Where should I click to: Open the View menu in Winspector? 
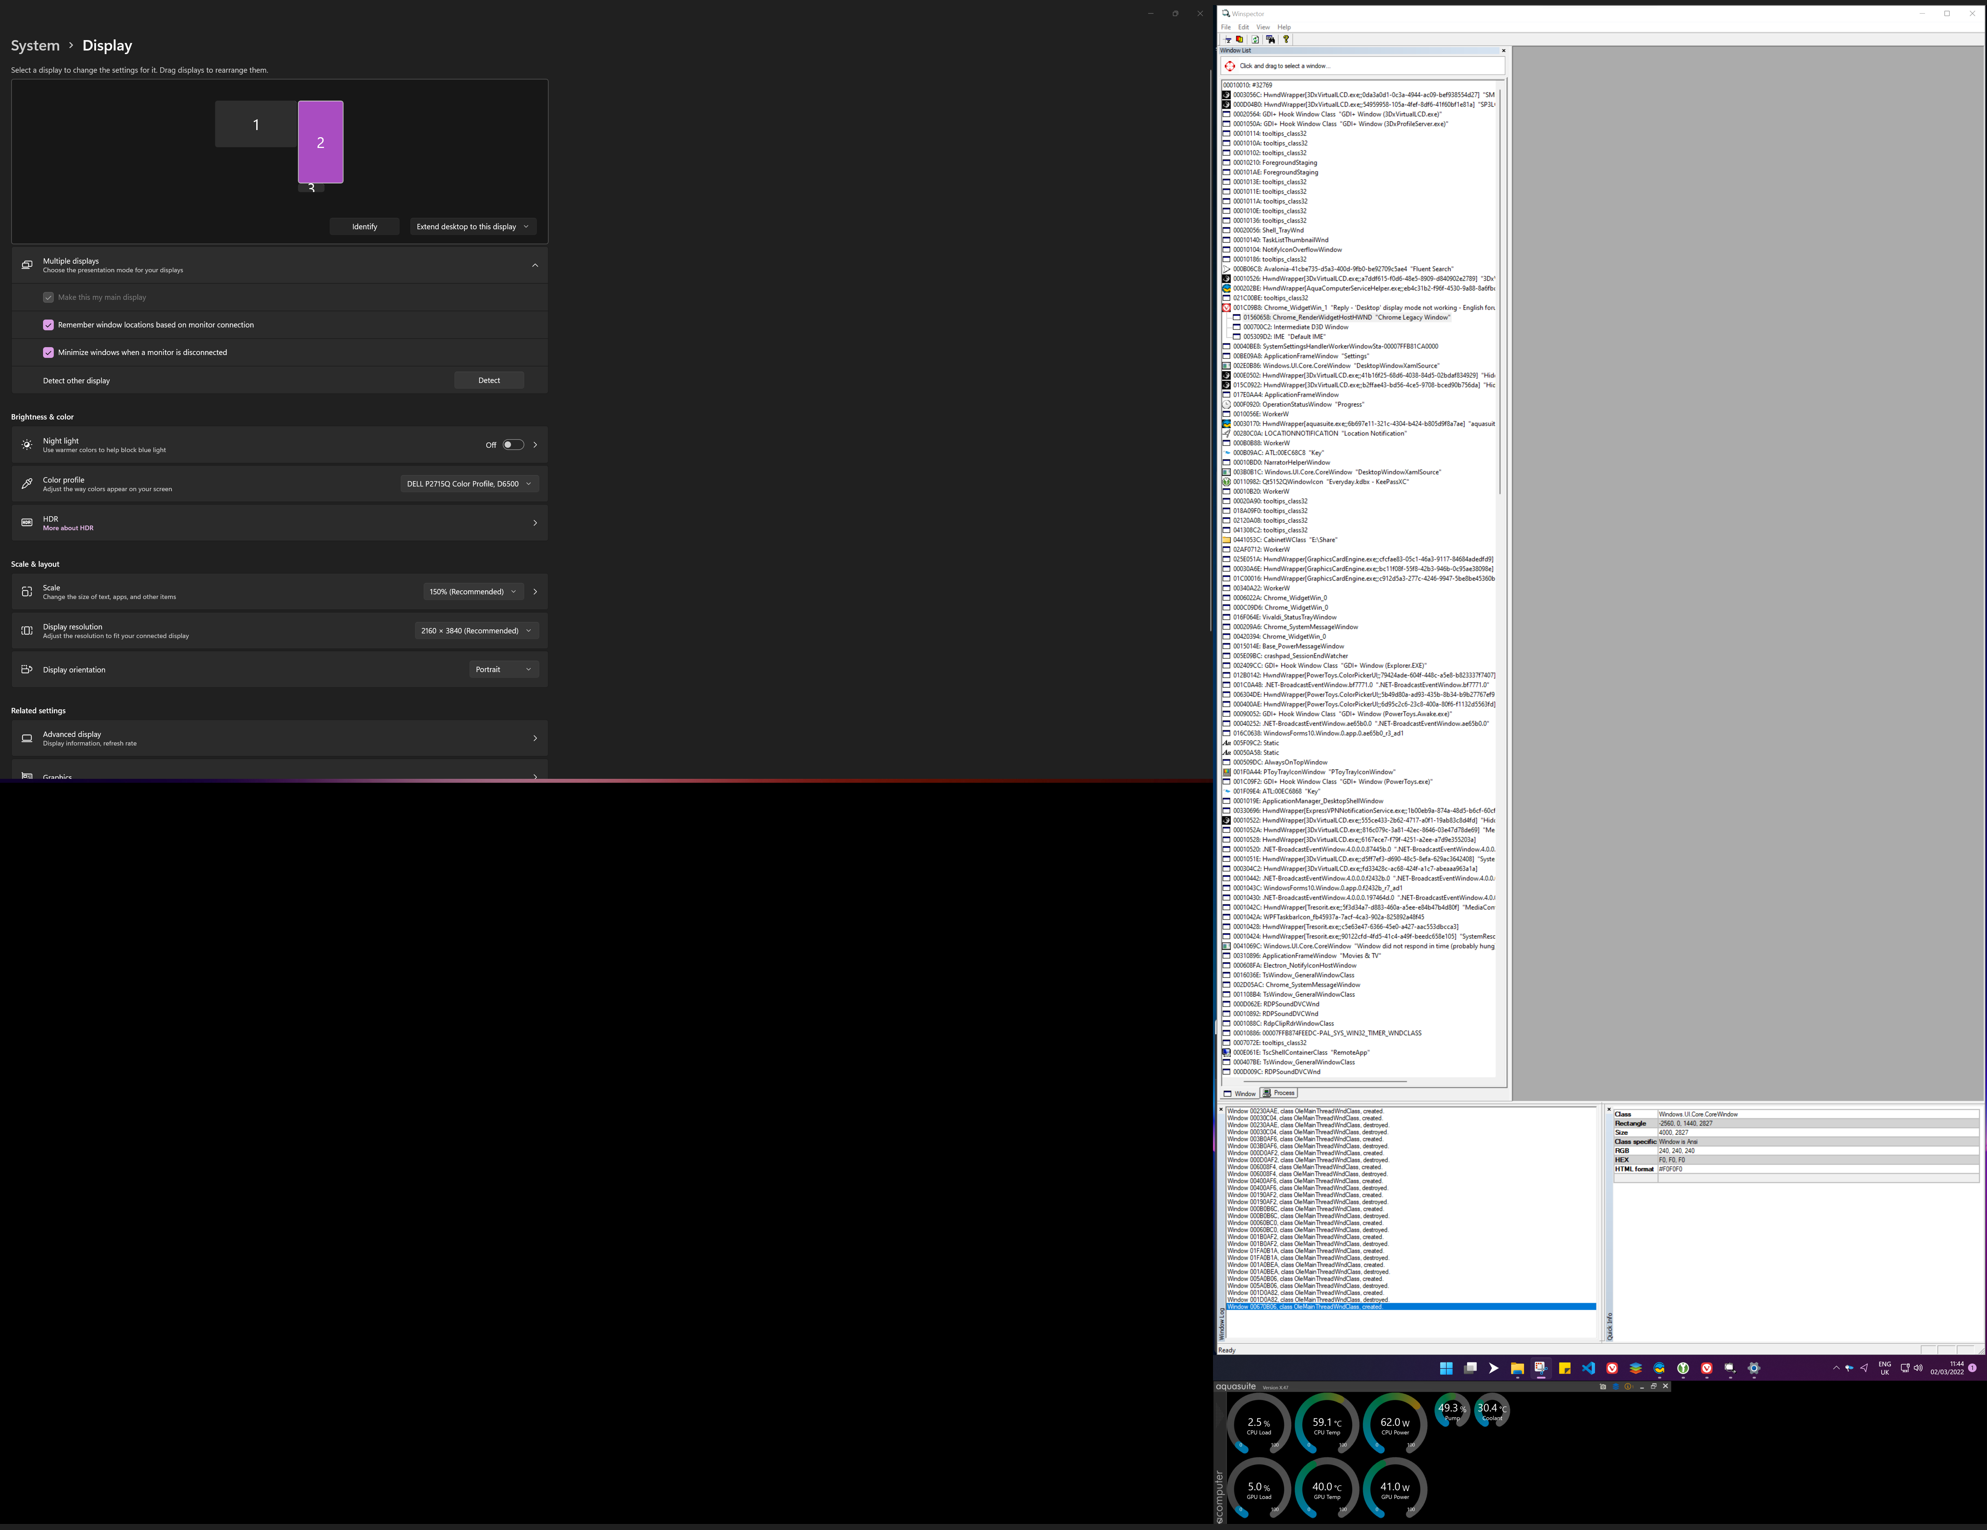click(1263, 27)
